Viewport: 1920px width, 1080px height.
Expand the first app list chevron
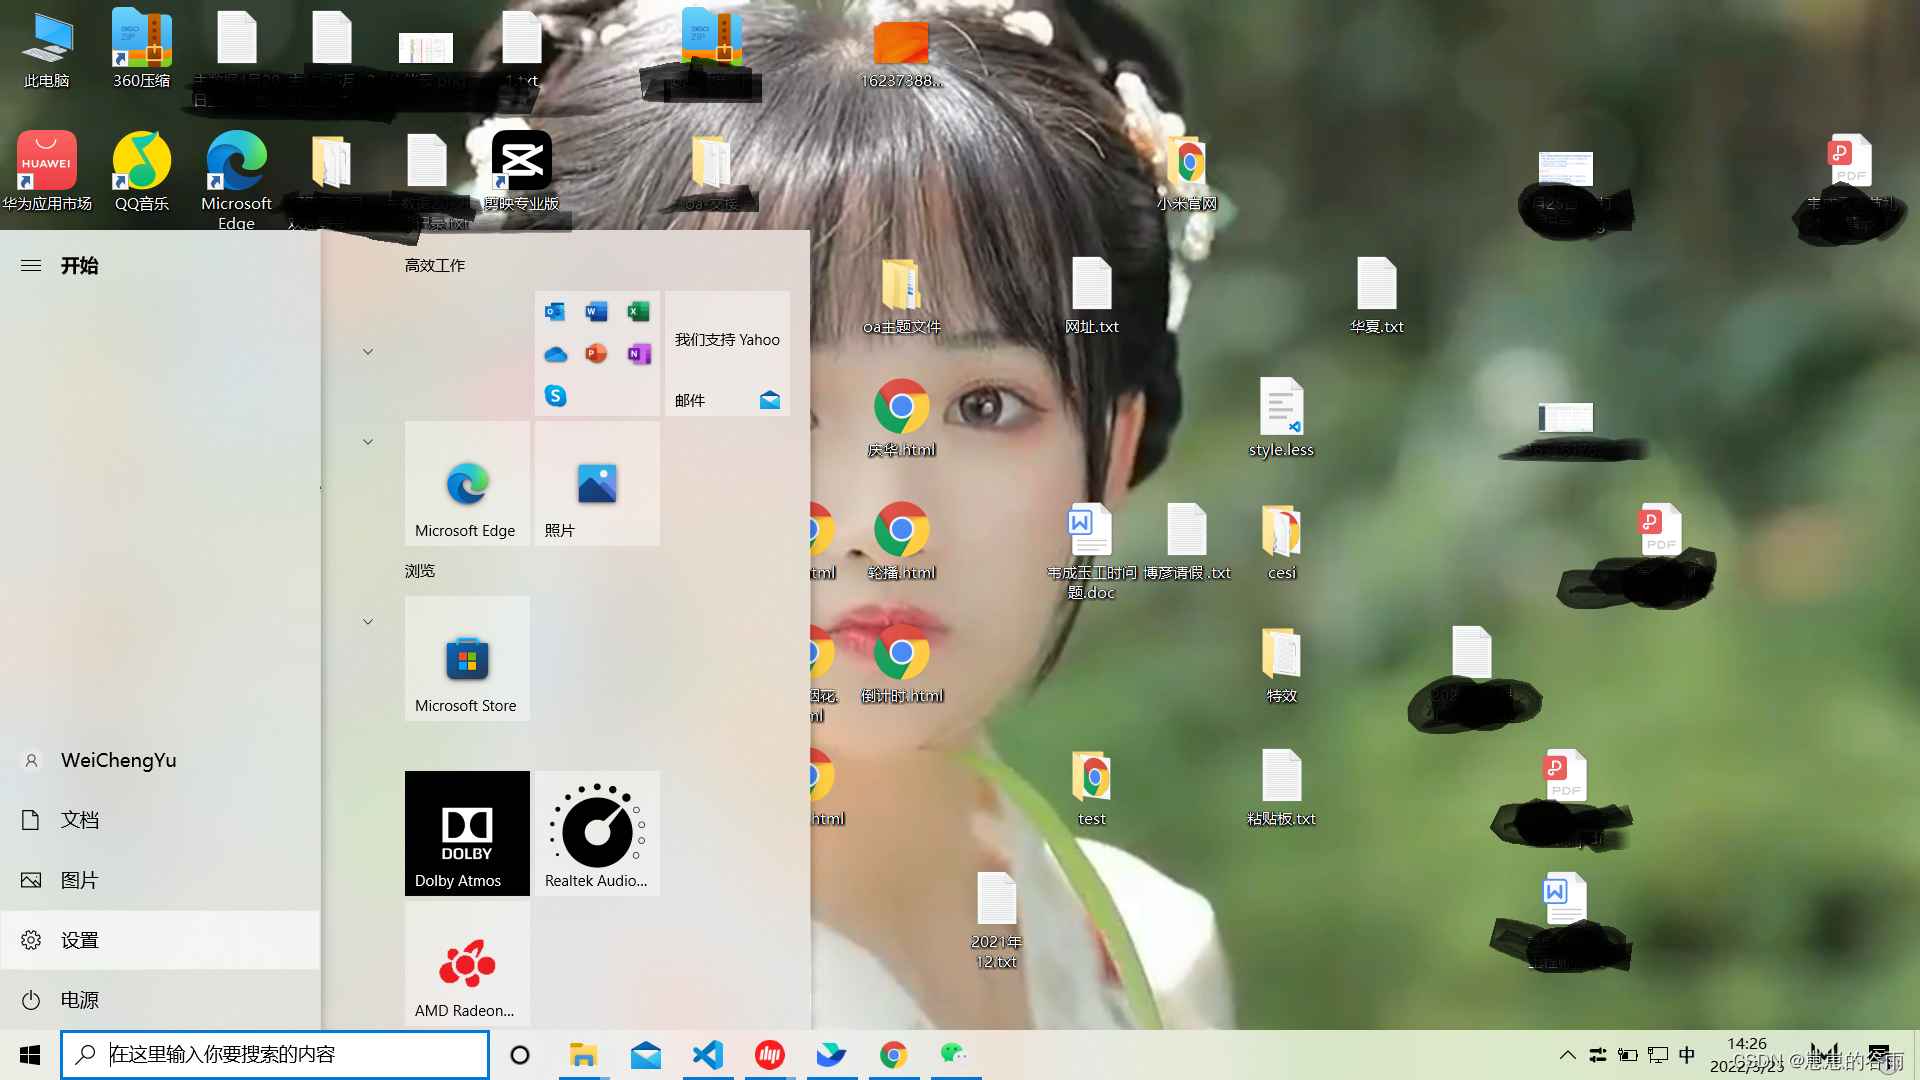(368, 352)
